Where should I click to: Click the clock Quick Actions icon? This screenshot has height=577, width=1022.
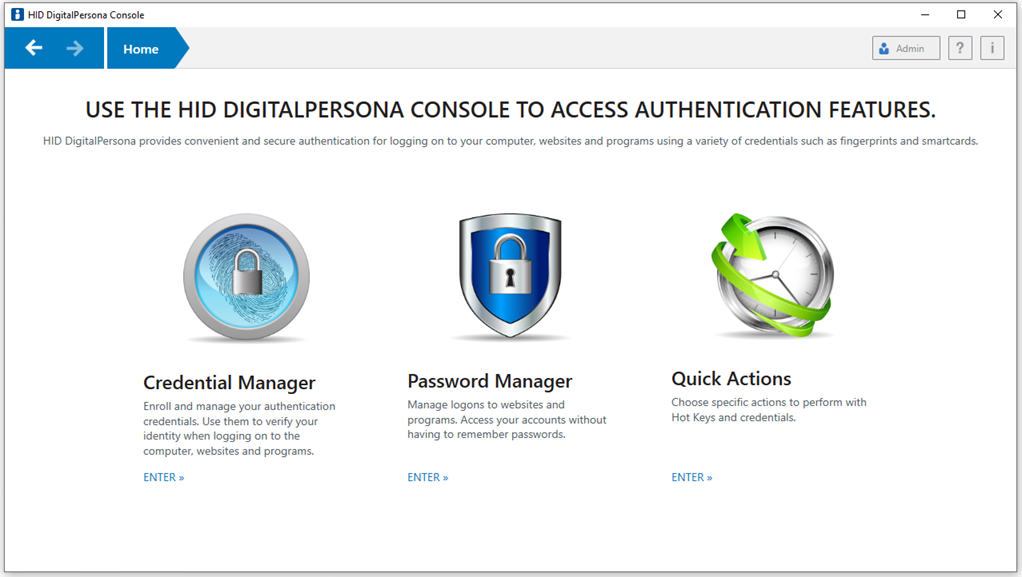(x=774, y=275)
